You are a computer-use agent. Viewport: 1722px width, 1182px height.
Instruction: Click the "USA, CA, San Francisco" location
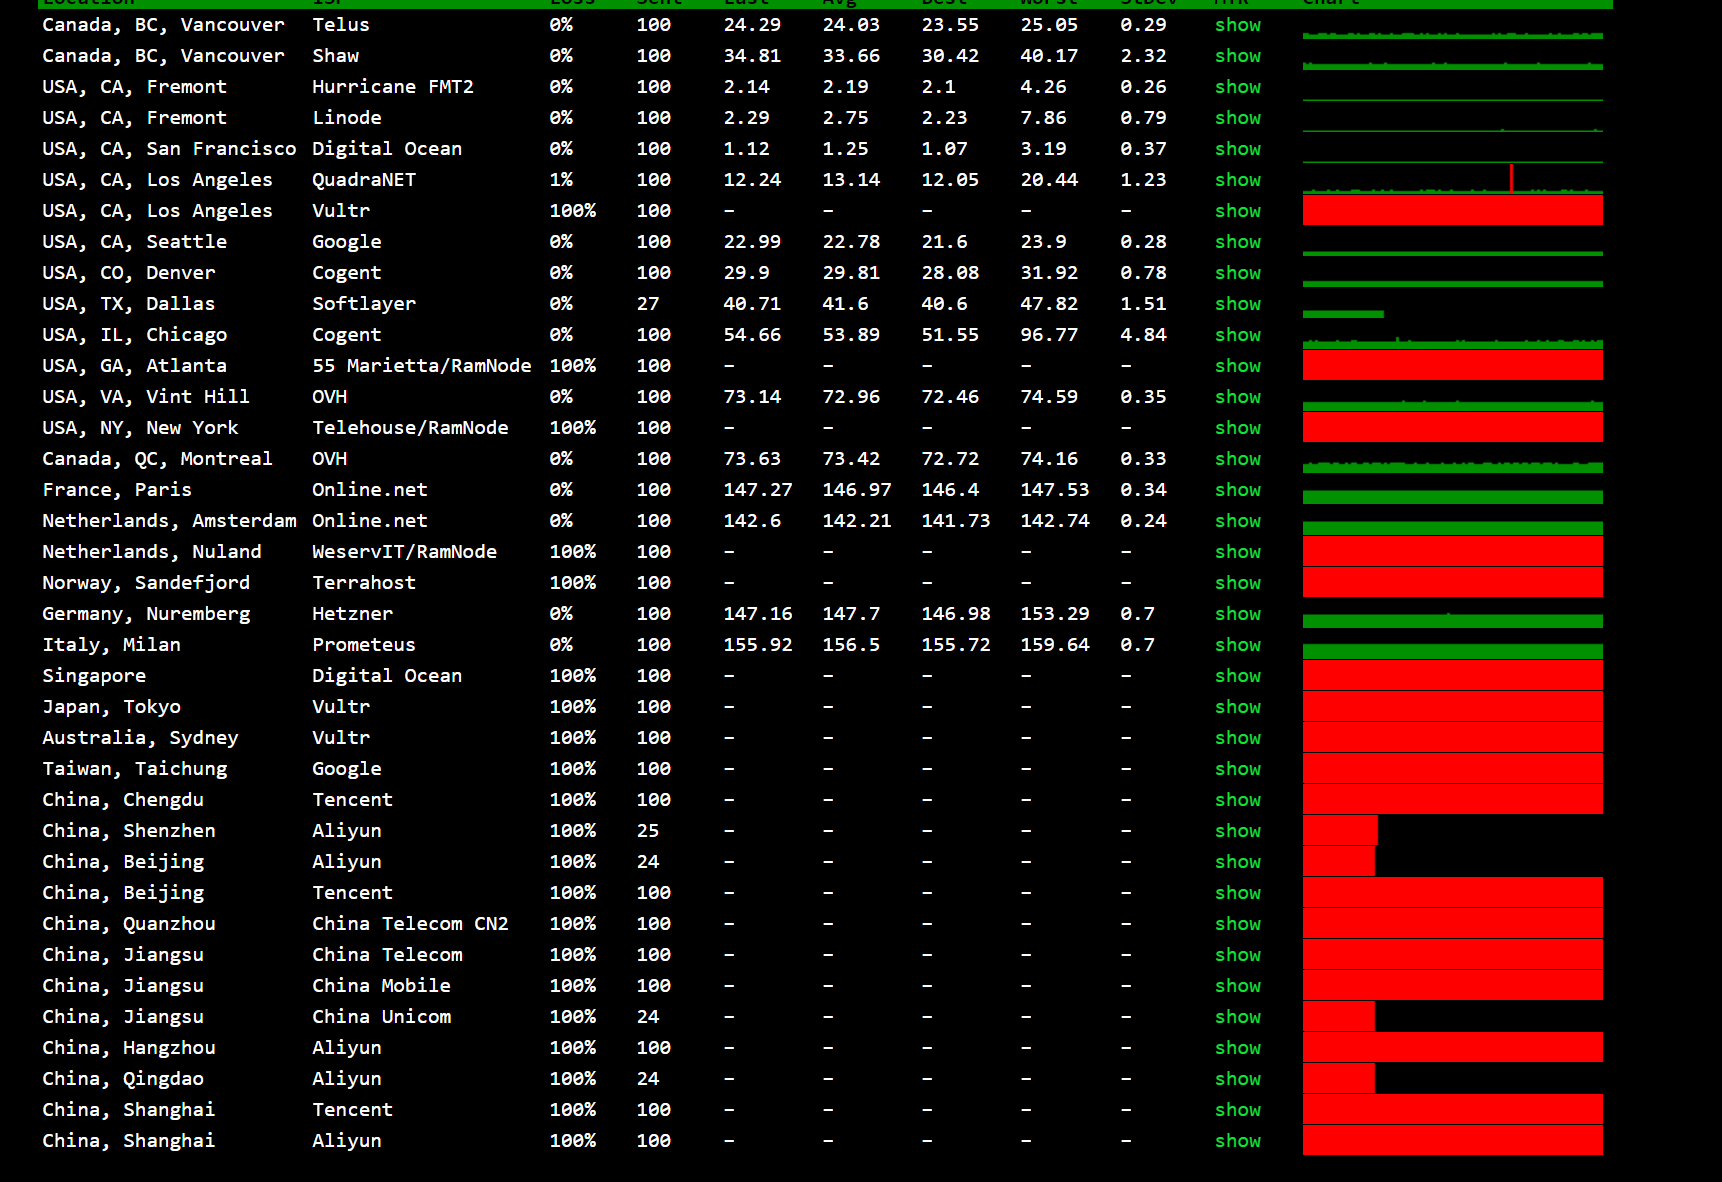[169, 149]
